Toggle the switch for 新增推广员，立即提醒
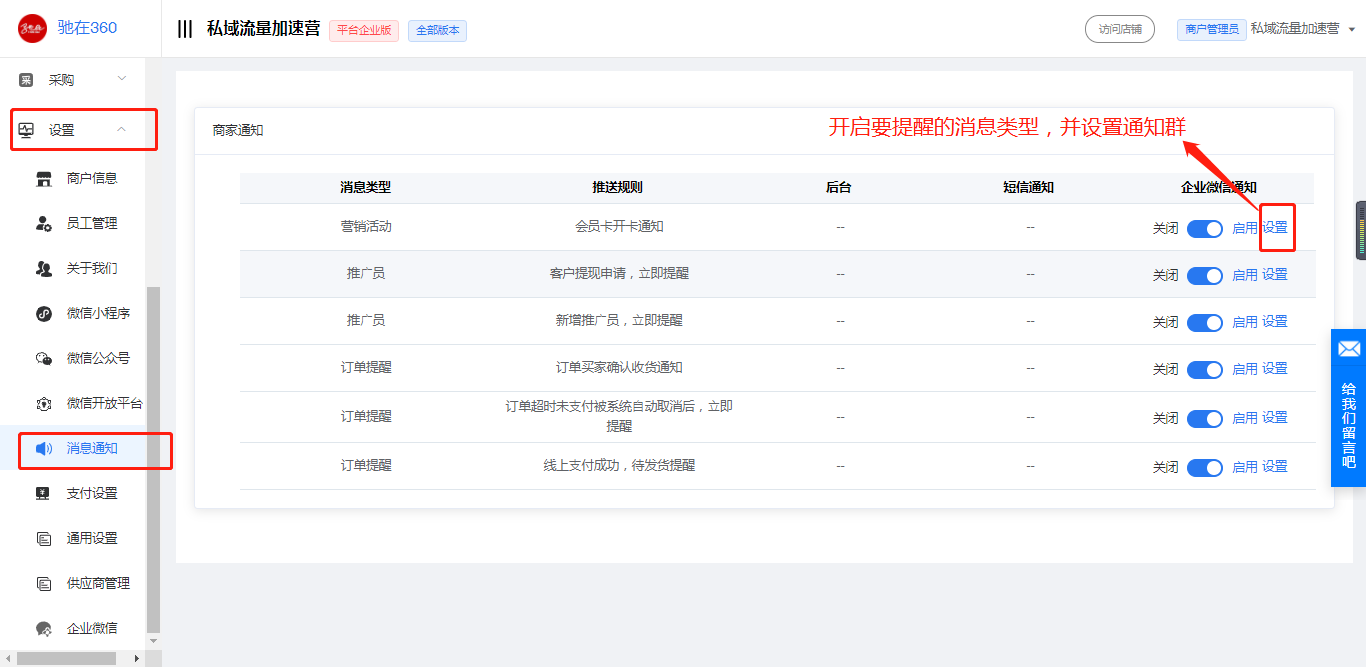Image resolution: width=1366 pixels, height=667 pixels. pos(1205,323)
